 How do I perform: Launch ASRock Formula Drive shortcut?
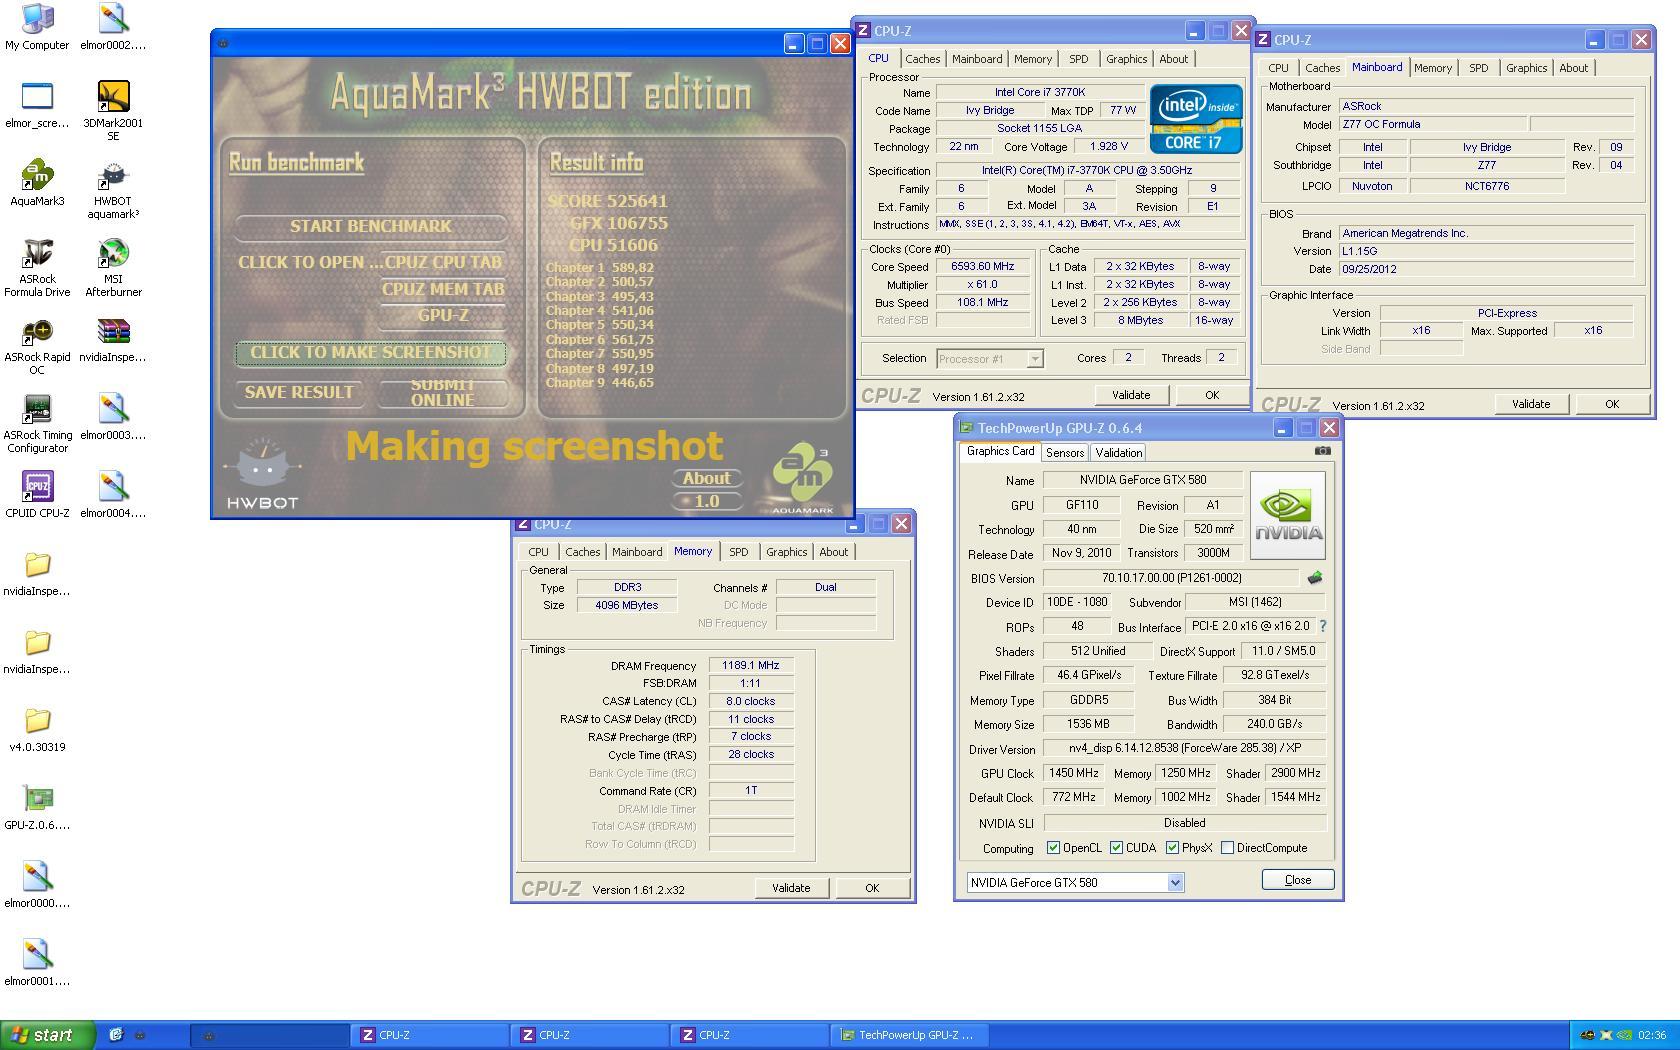click(37, 267)
